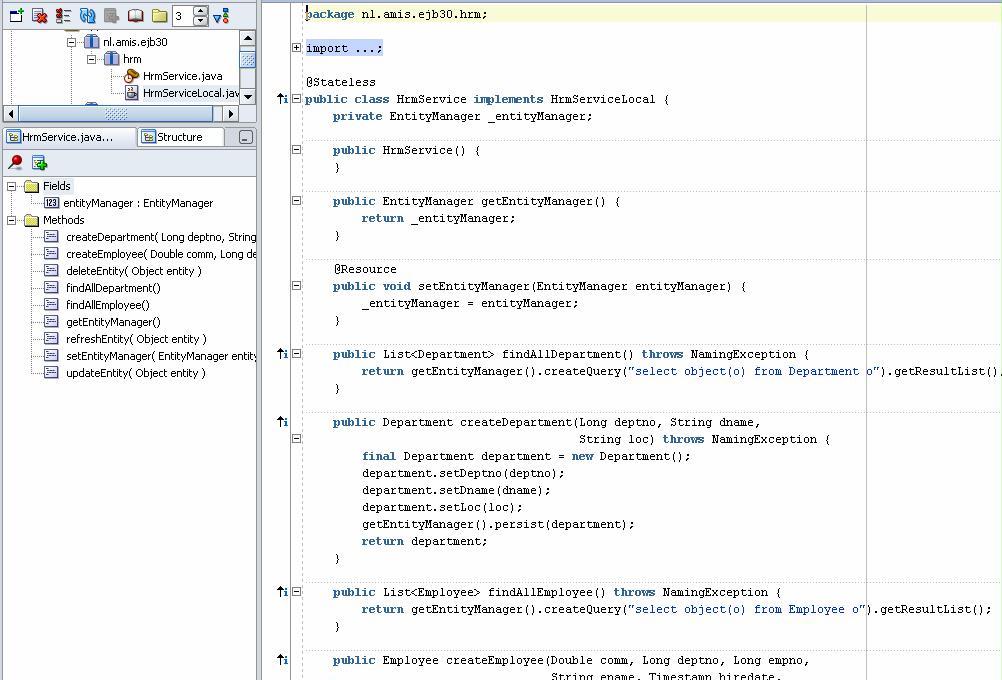Click the new view icon with plus

(x=16, y=15)
